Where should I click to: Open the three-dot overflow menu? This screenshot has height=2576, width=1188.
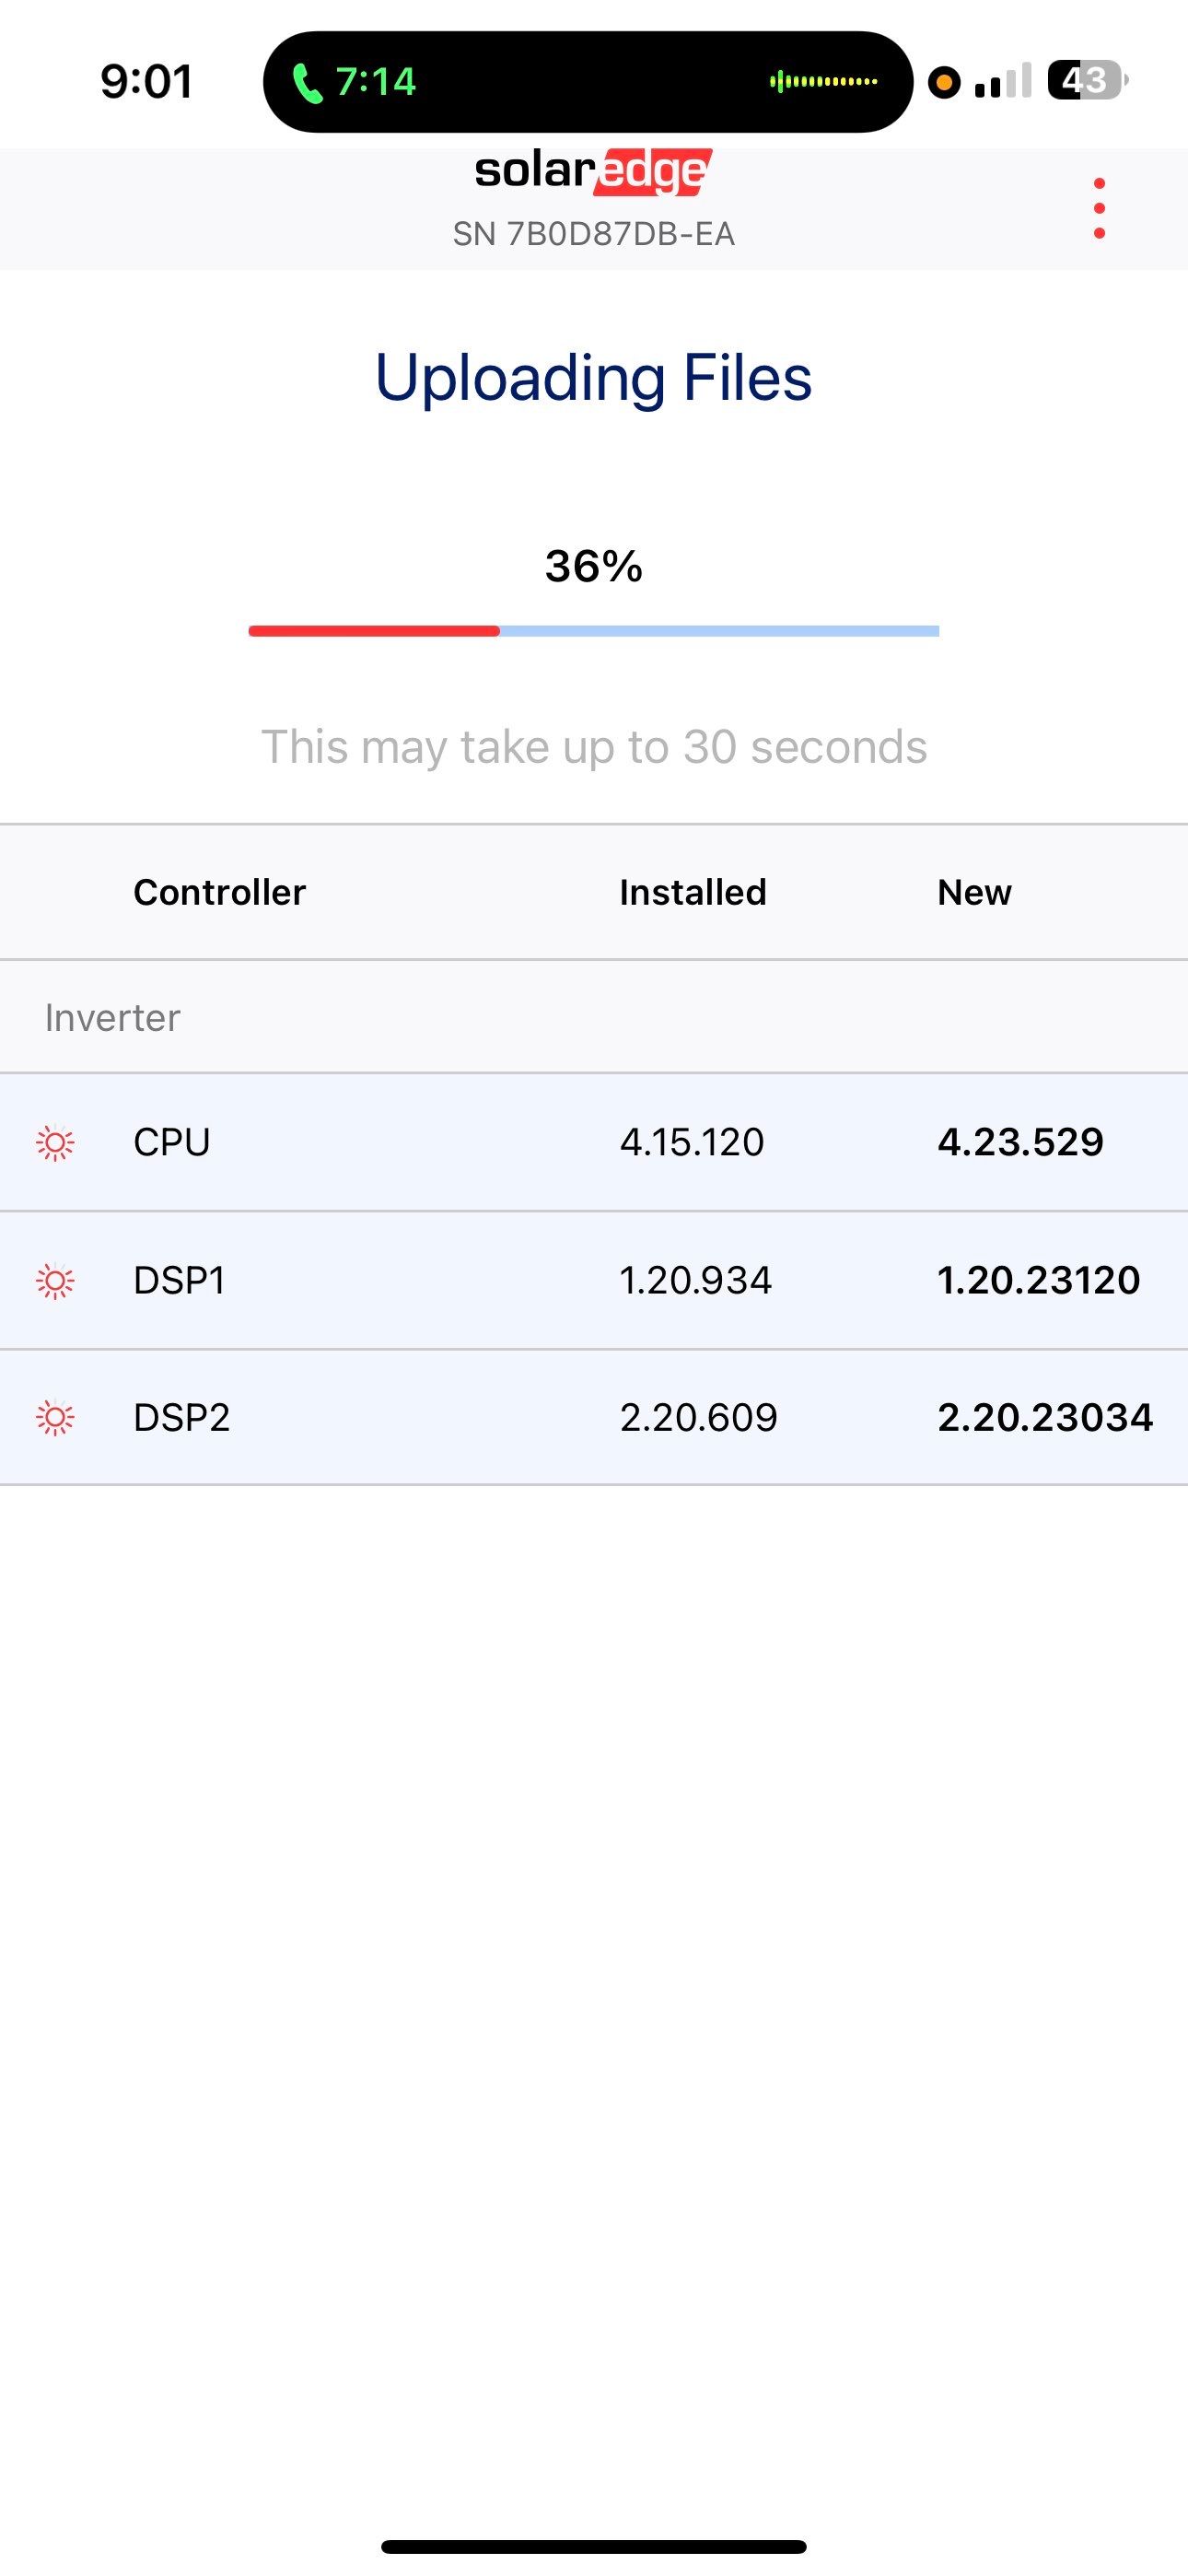[x=1099, y=209]
